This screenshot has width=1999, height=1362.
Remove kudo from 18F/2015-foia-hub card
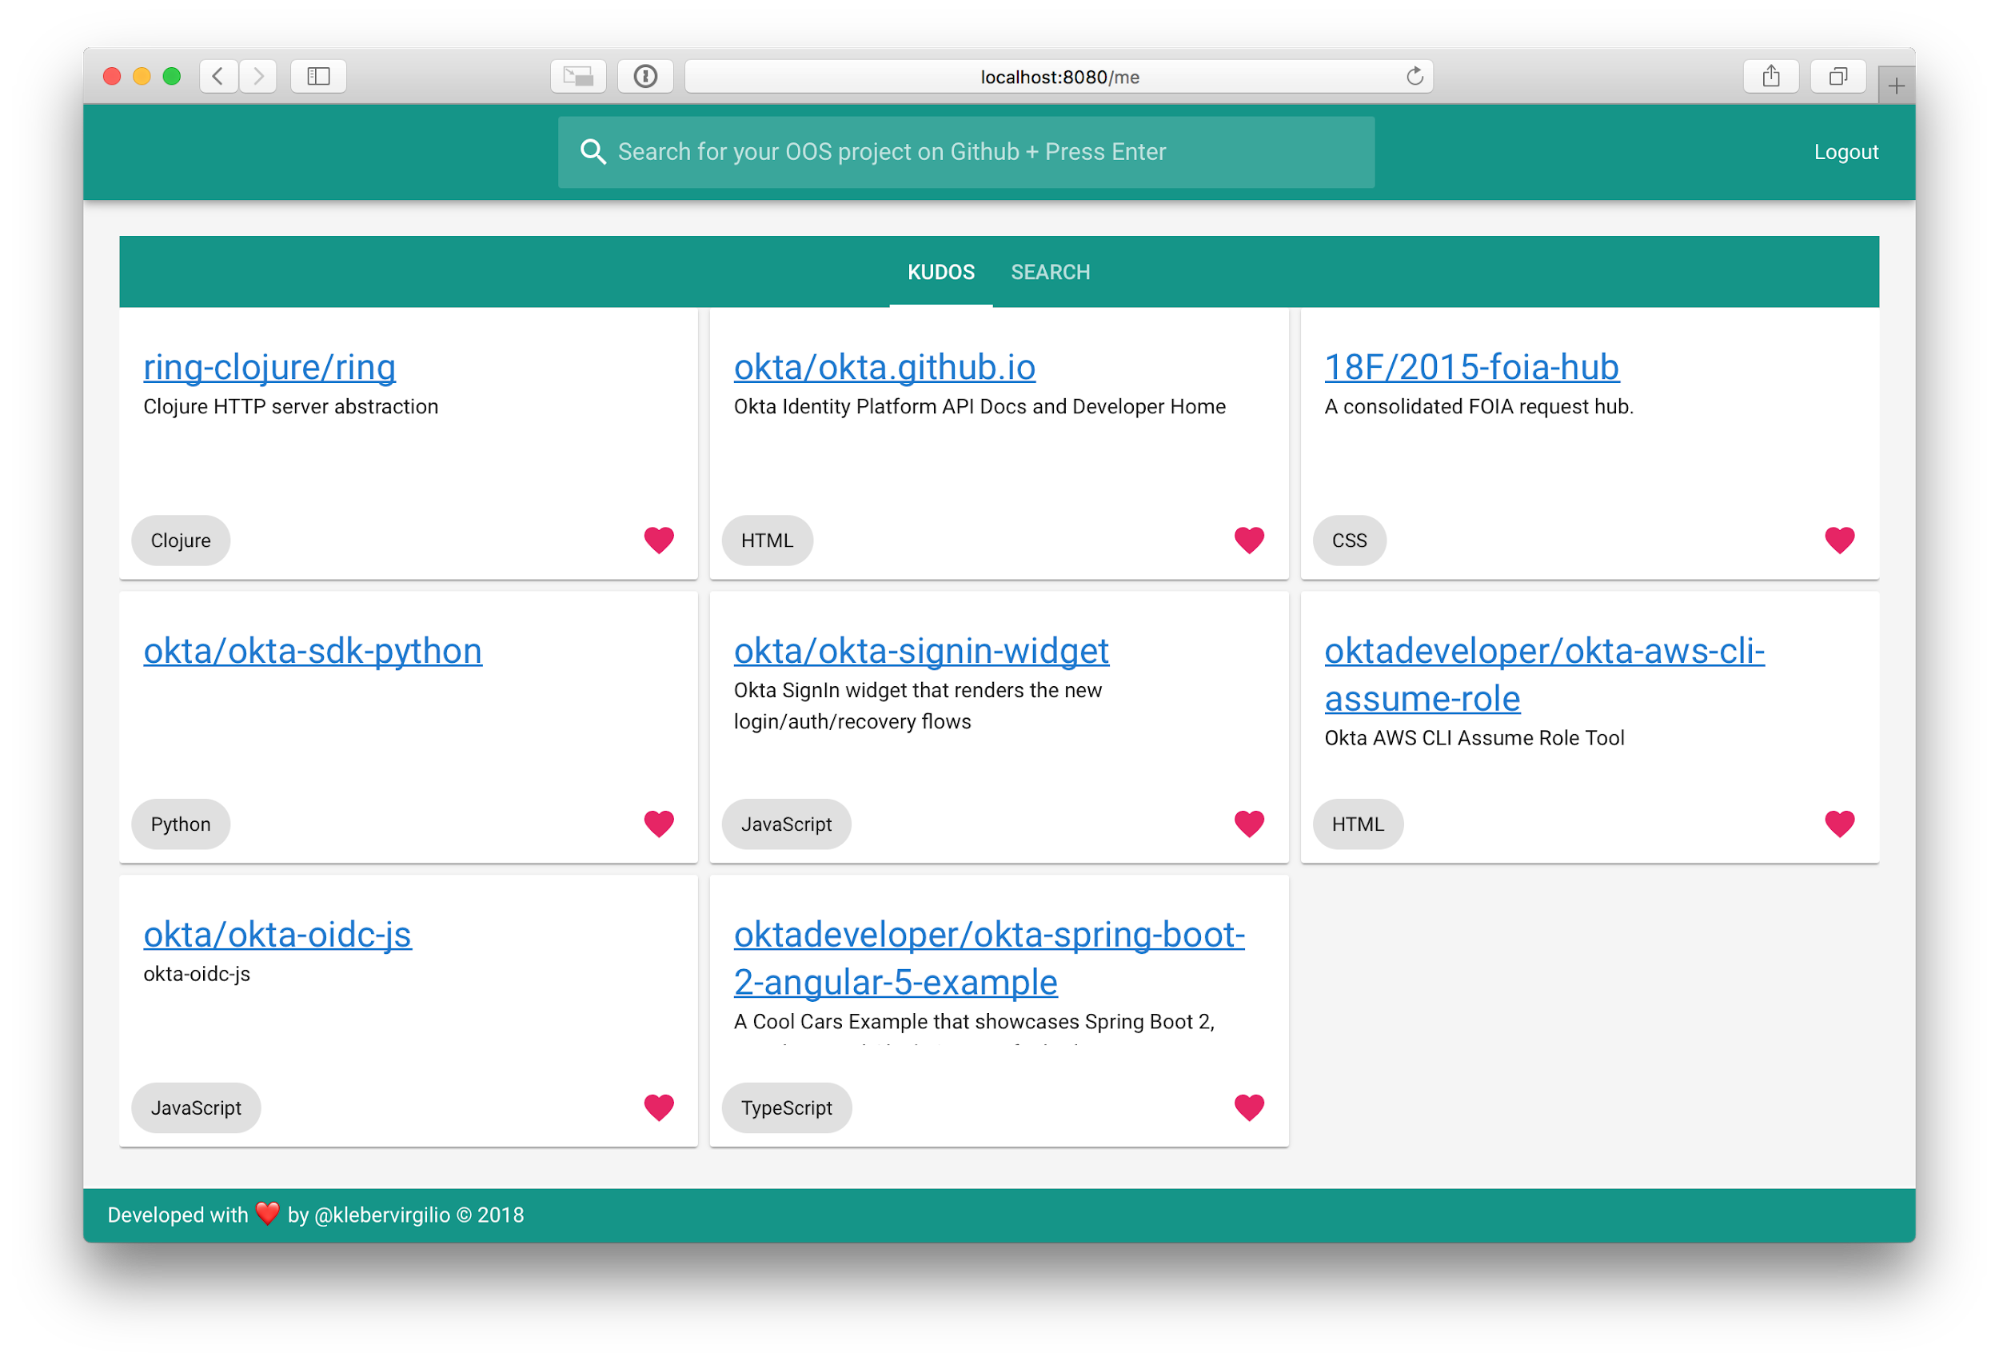click(1839, 540)
